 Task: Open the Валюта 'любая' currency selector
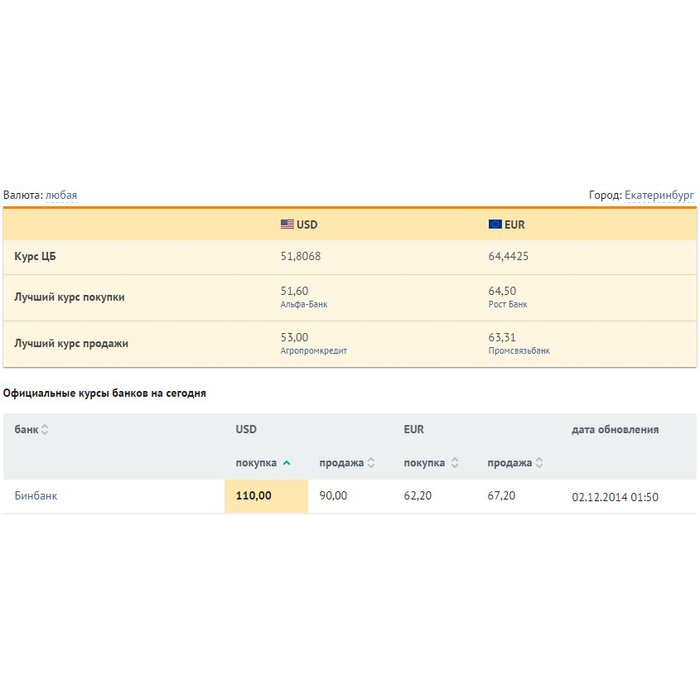pos(61,195)
